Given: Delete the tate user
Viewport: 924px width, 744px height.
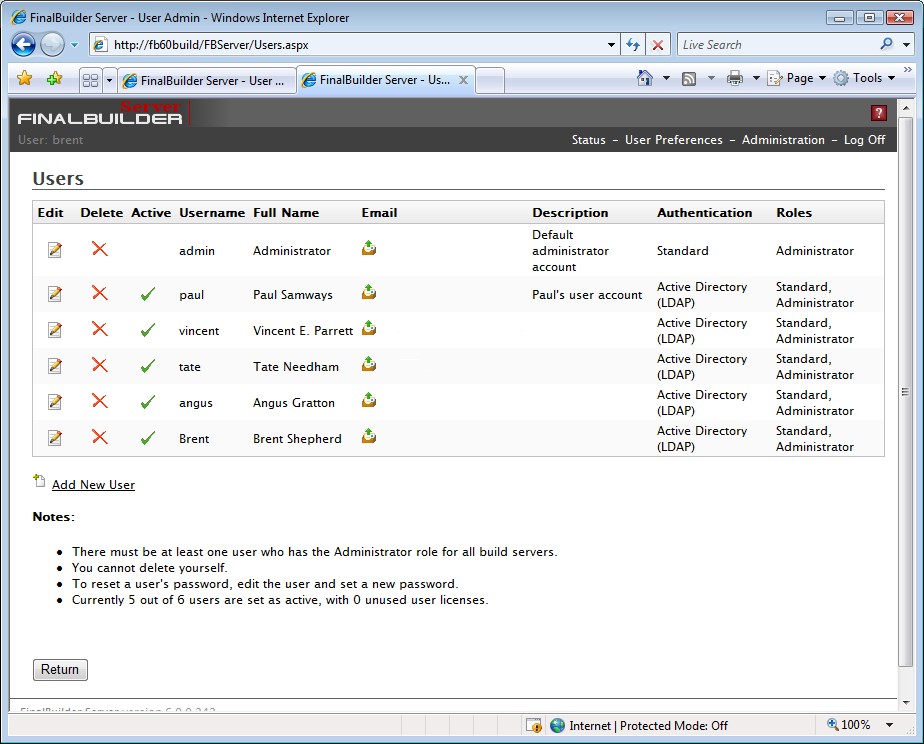Looking at the screenshot, I should (x=100, y=365).
